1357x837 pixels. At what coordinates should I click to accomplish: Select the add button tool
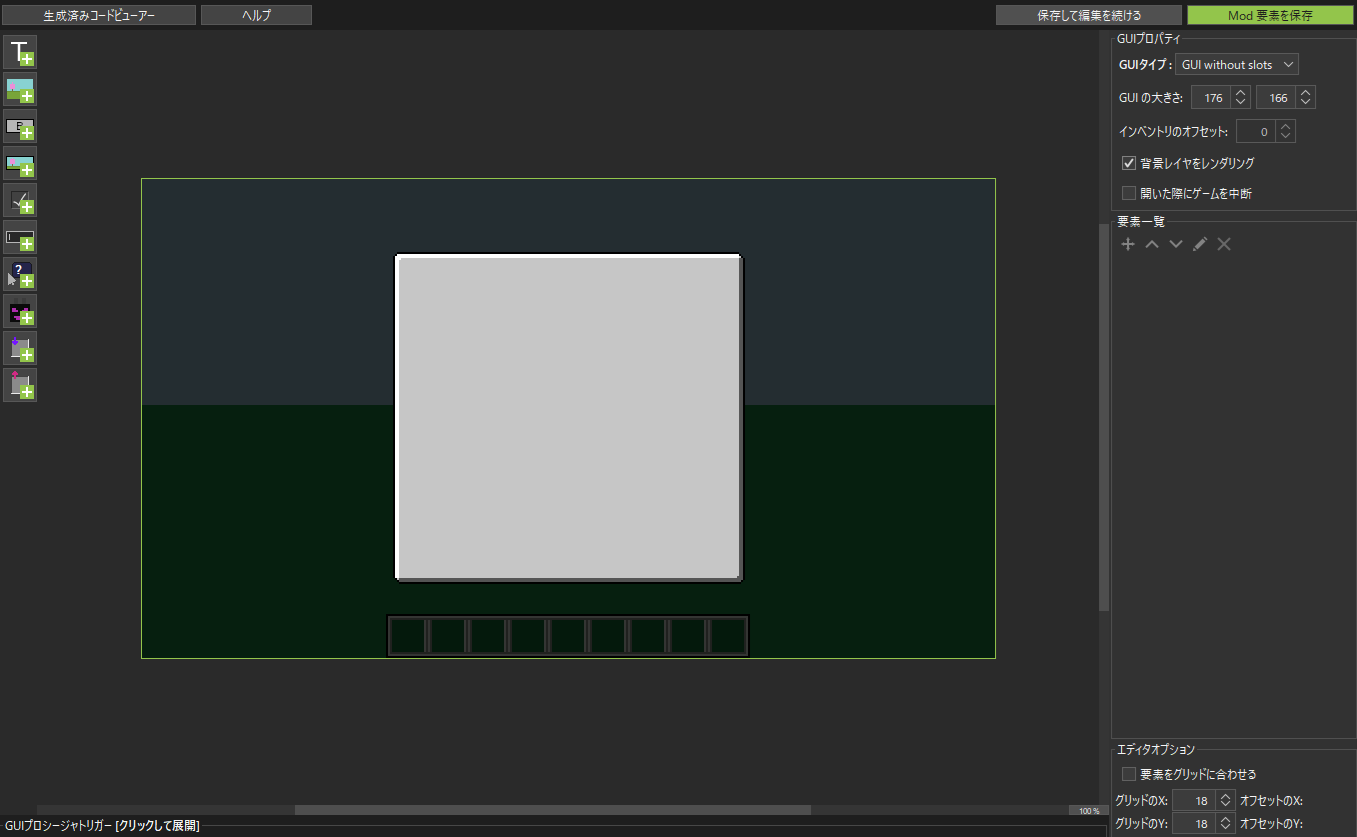pyautogui.click(x=20, y=126)
